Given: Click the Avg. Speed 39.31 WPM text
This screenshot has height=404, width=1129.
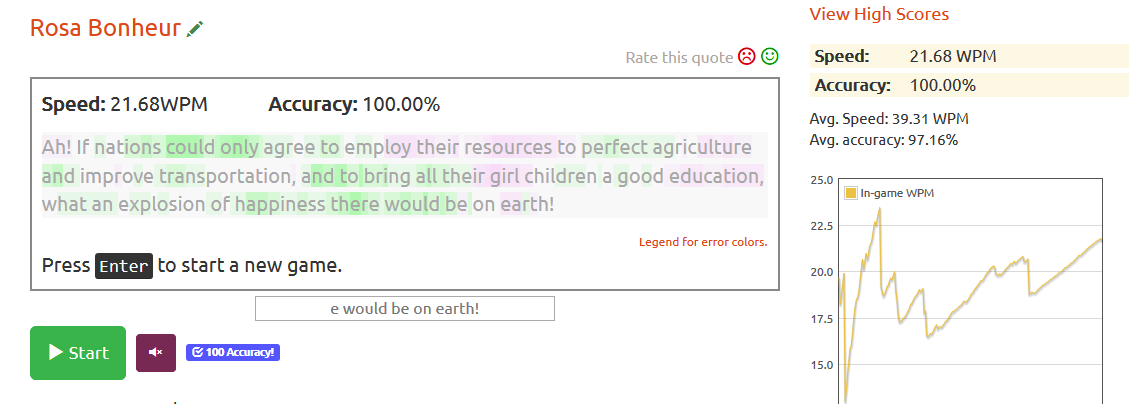Looking at the screenshot, I should click(889, 119).
